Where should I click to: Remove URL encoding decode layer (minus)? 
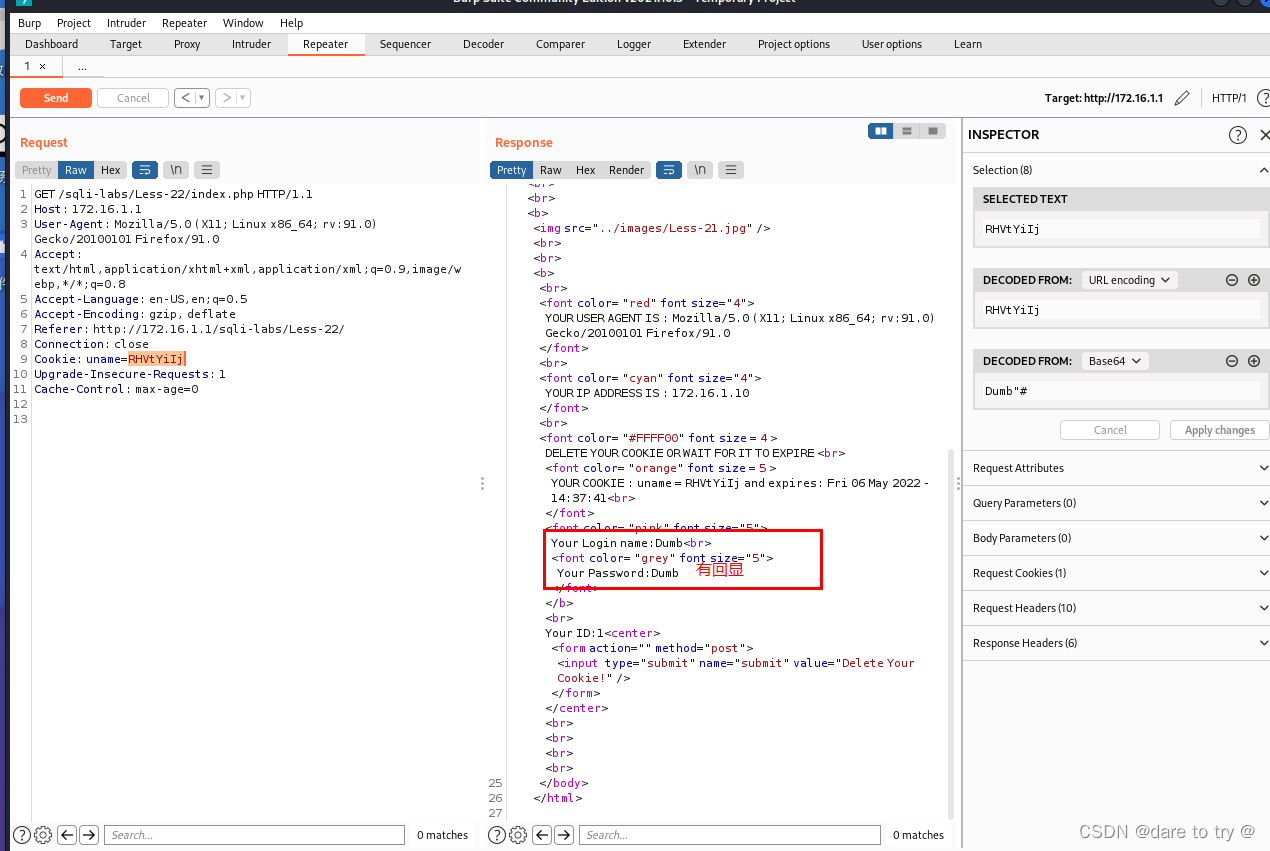1232,280
